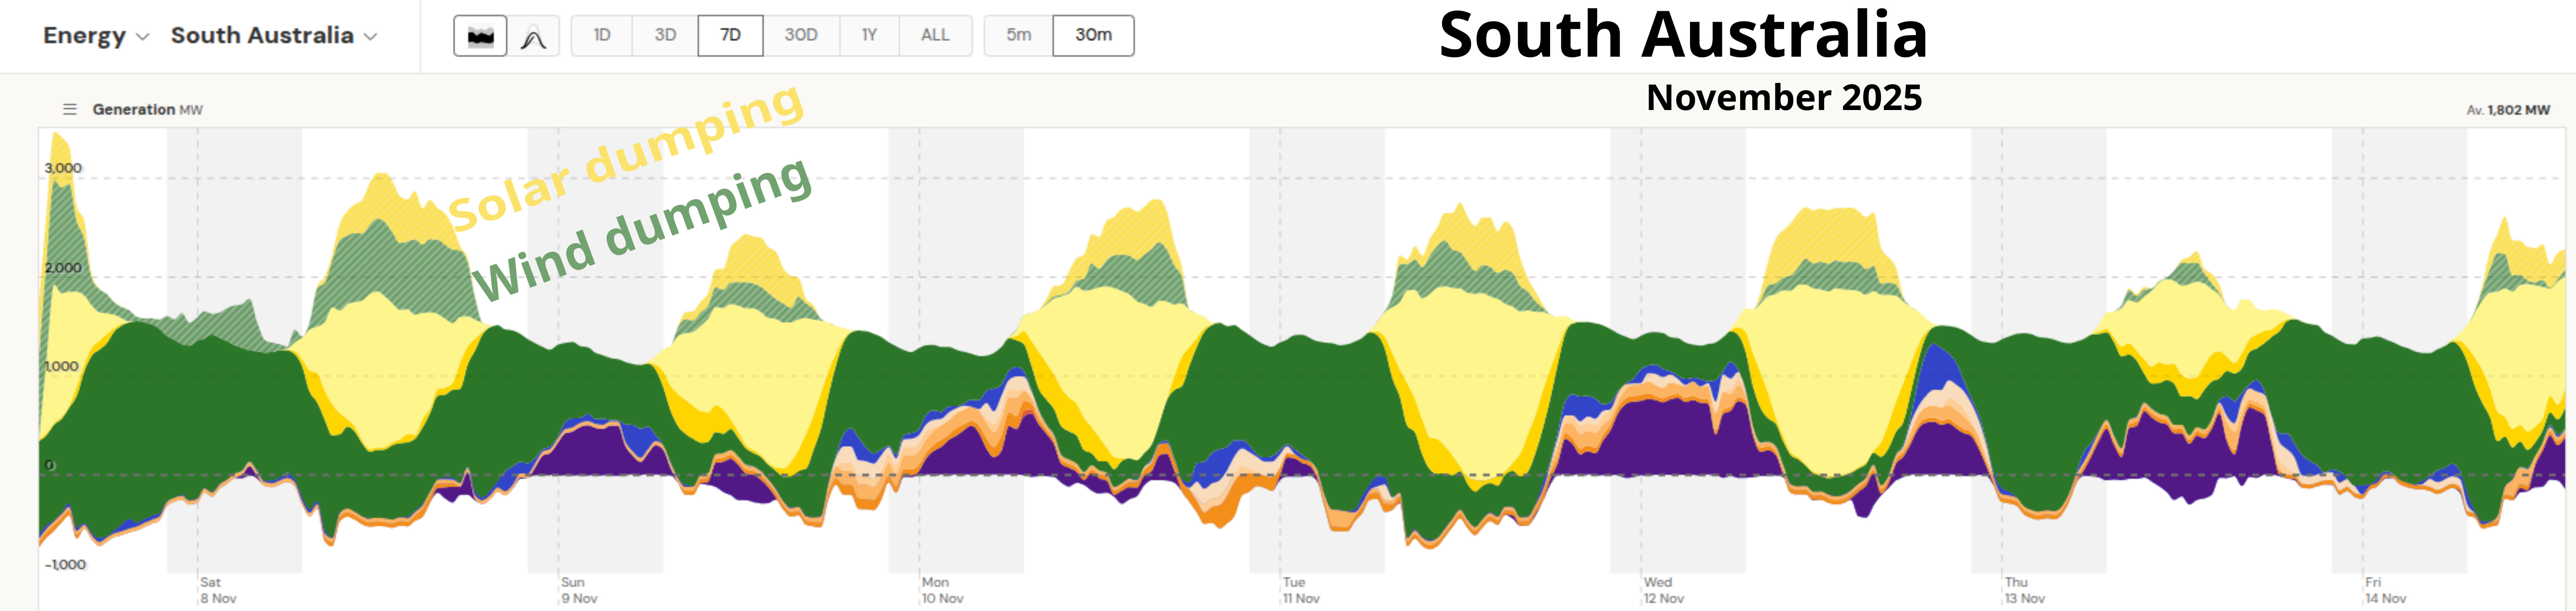Screen dimensions: 2576x611
Task: Expand the Energy view dropdown
Action: pyautogui.click(x=95, y=36)
